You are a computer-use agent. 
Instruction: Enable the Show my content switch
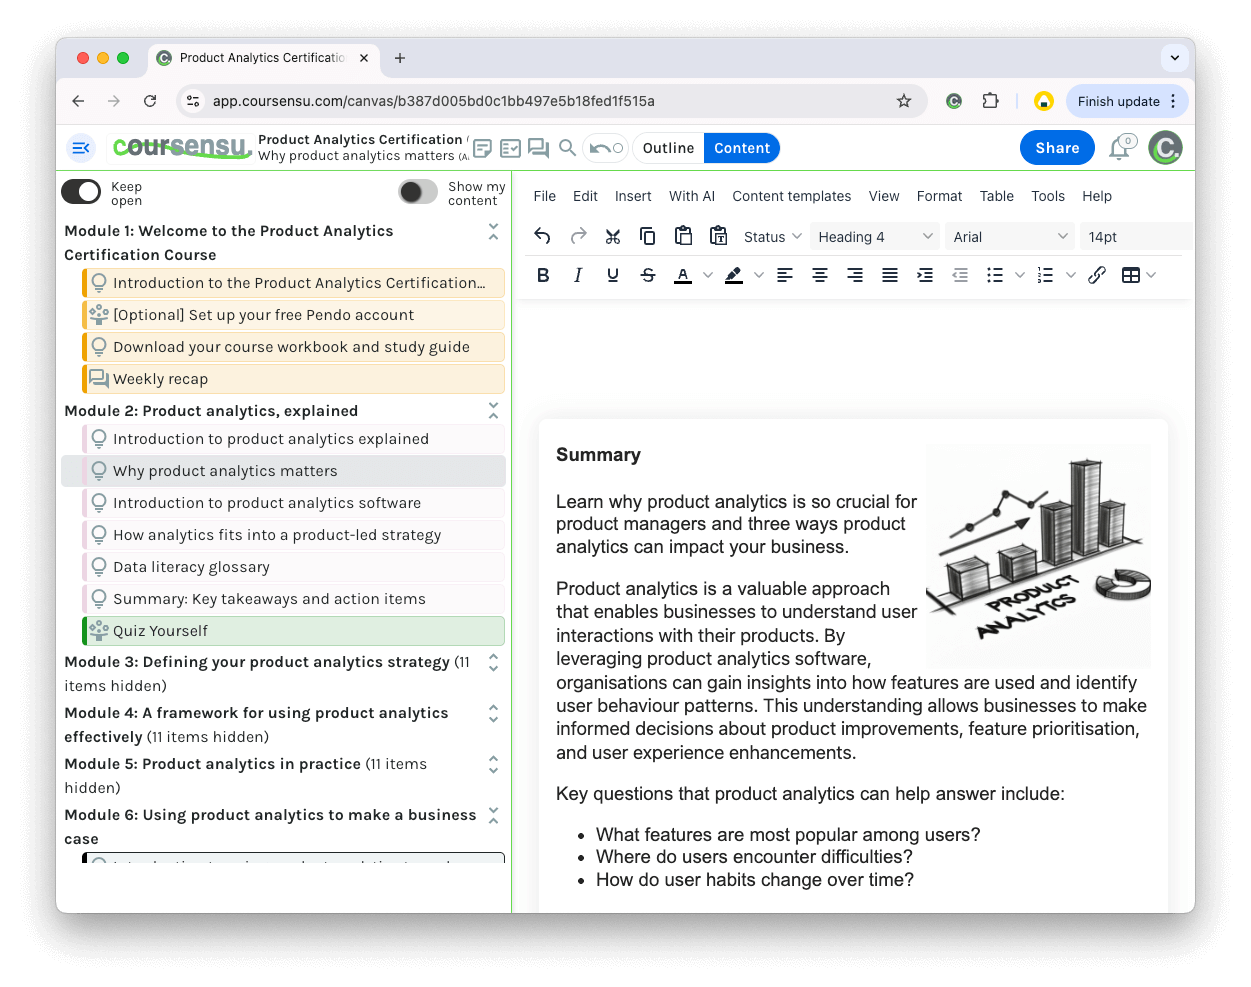click(x=418, y=191)
